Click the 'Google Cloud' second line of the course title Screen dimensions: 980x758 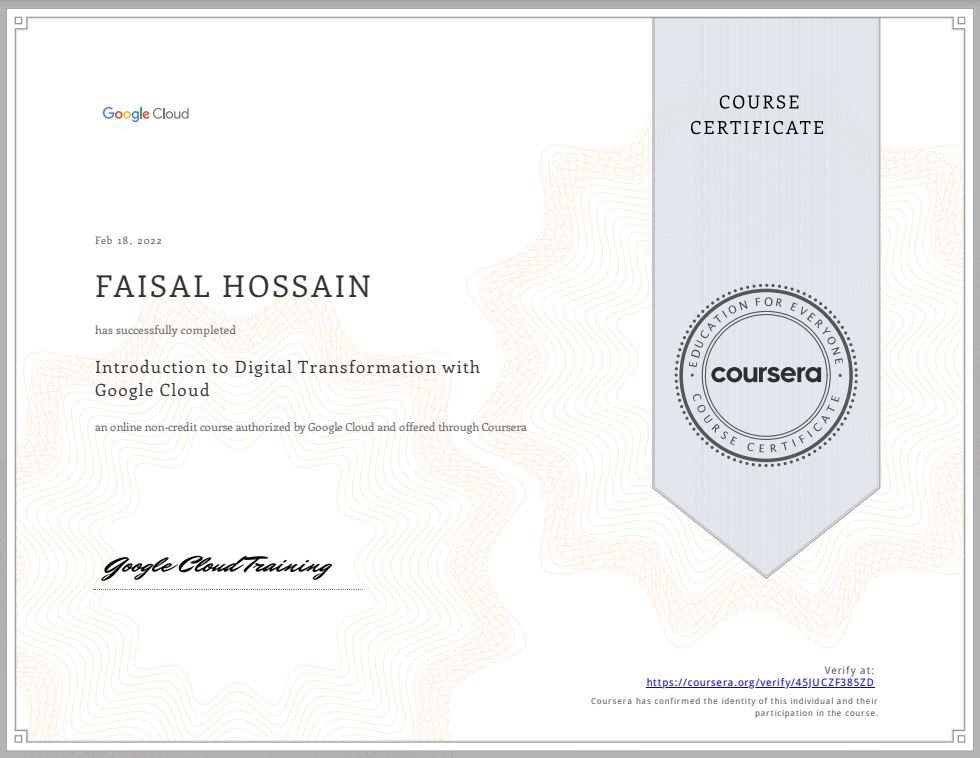(152, 390)
